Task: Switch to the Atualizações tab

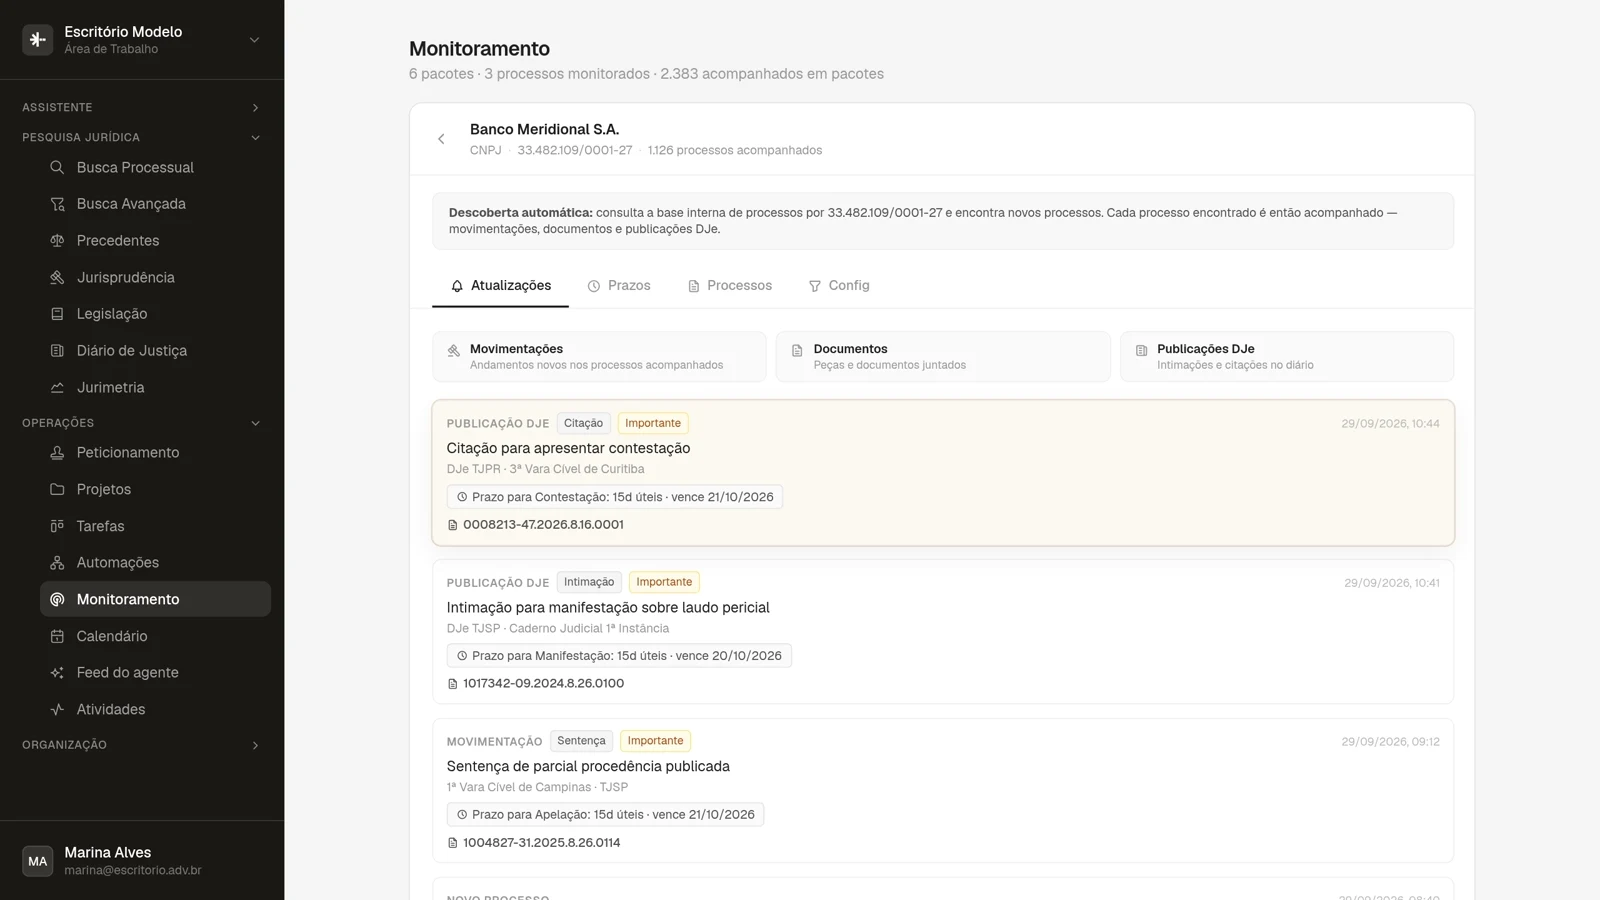Action: click(500, 286)
